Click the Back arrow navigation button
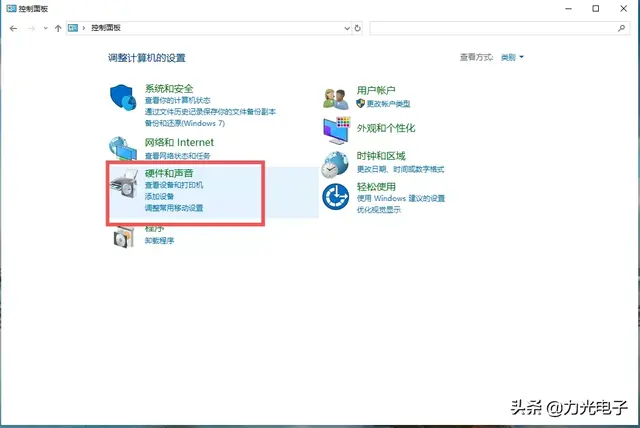This screenshot has height=428, width=640. pyautogui.click(x=13, y=28)
